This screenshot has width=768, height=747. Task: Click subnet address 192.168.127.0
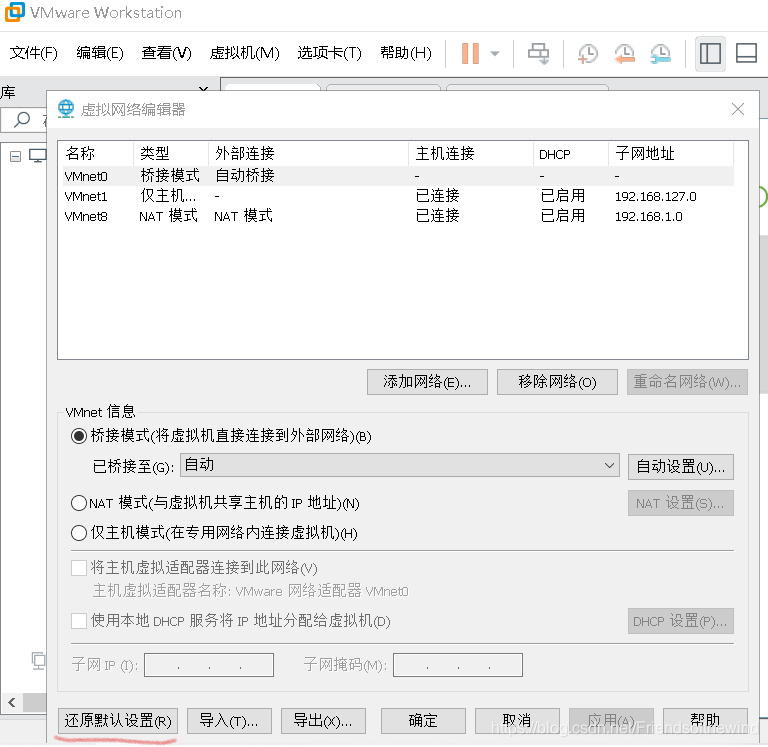pyautogui.click(x=655, y=196)
